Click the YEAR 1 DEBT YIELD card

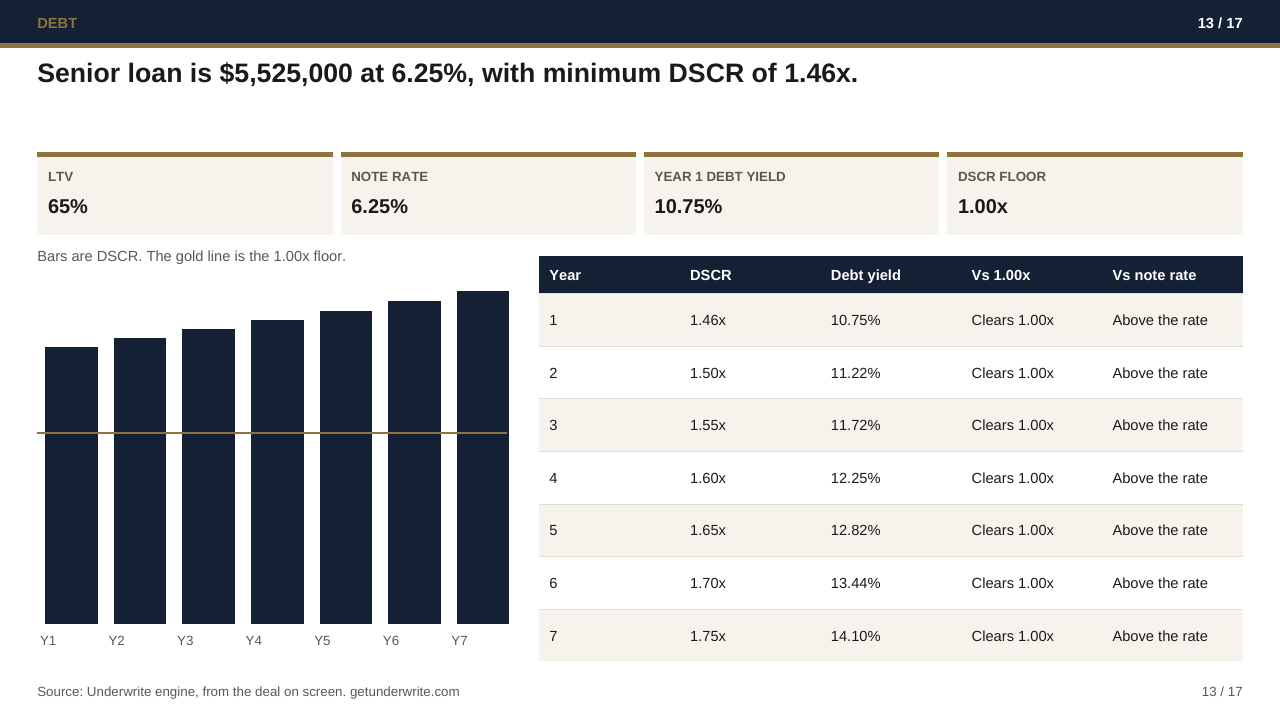(791, 194)
